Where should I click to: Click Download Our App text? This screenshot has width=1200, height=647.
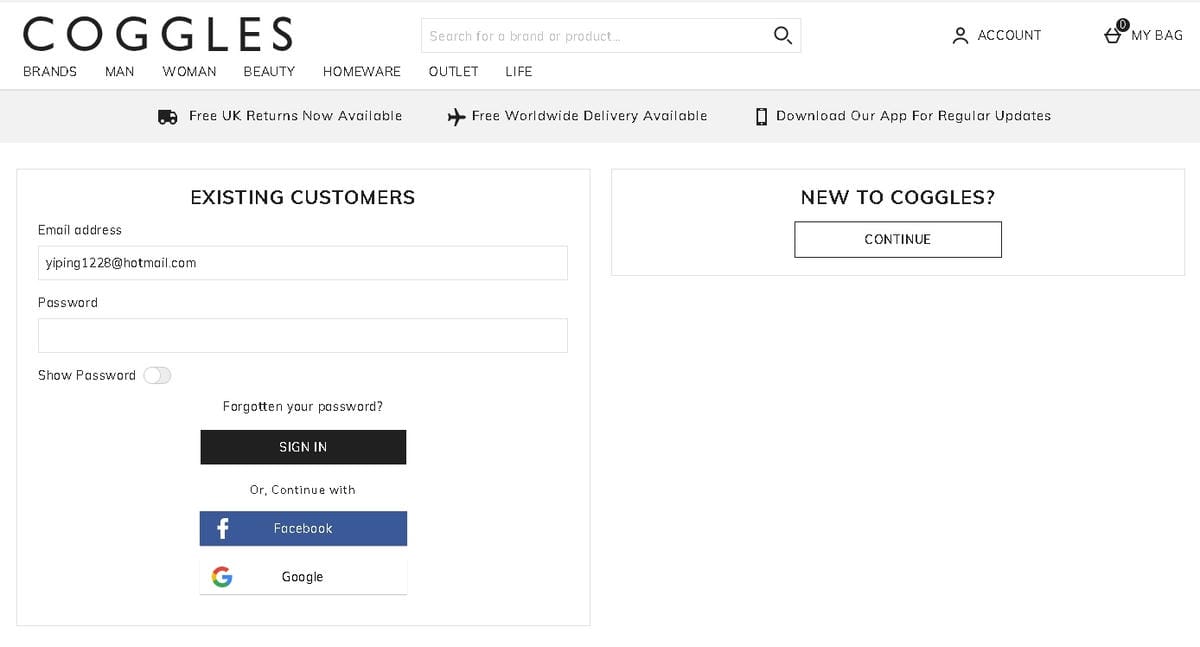point(914,116)
